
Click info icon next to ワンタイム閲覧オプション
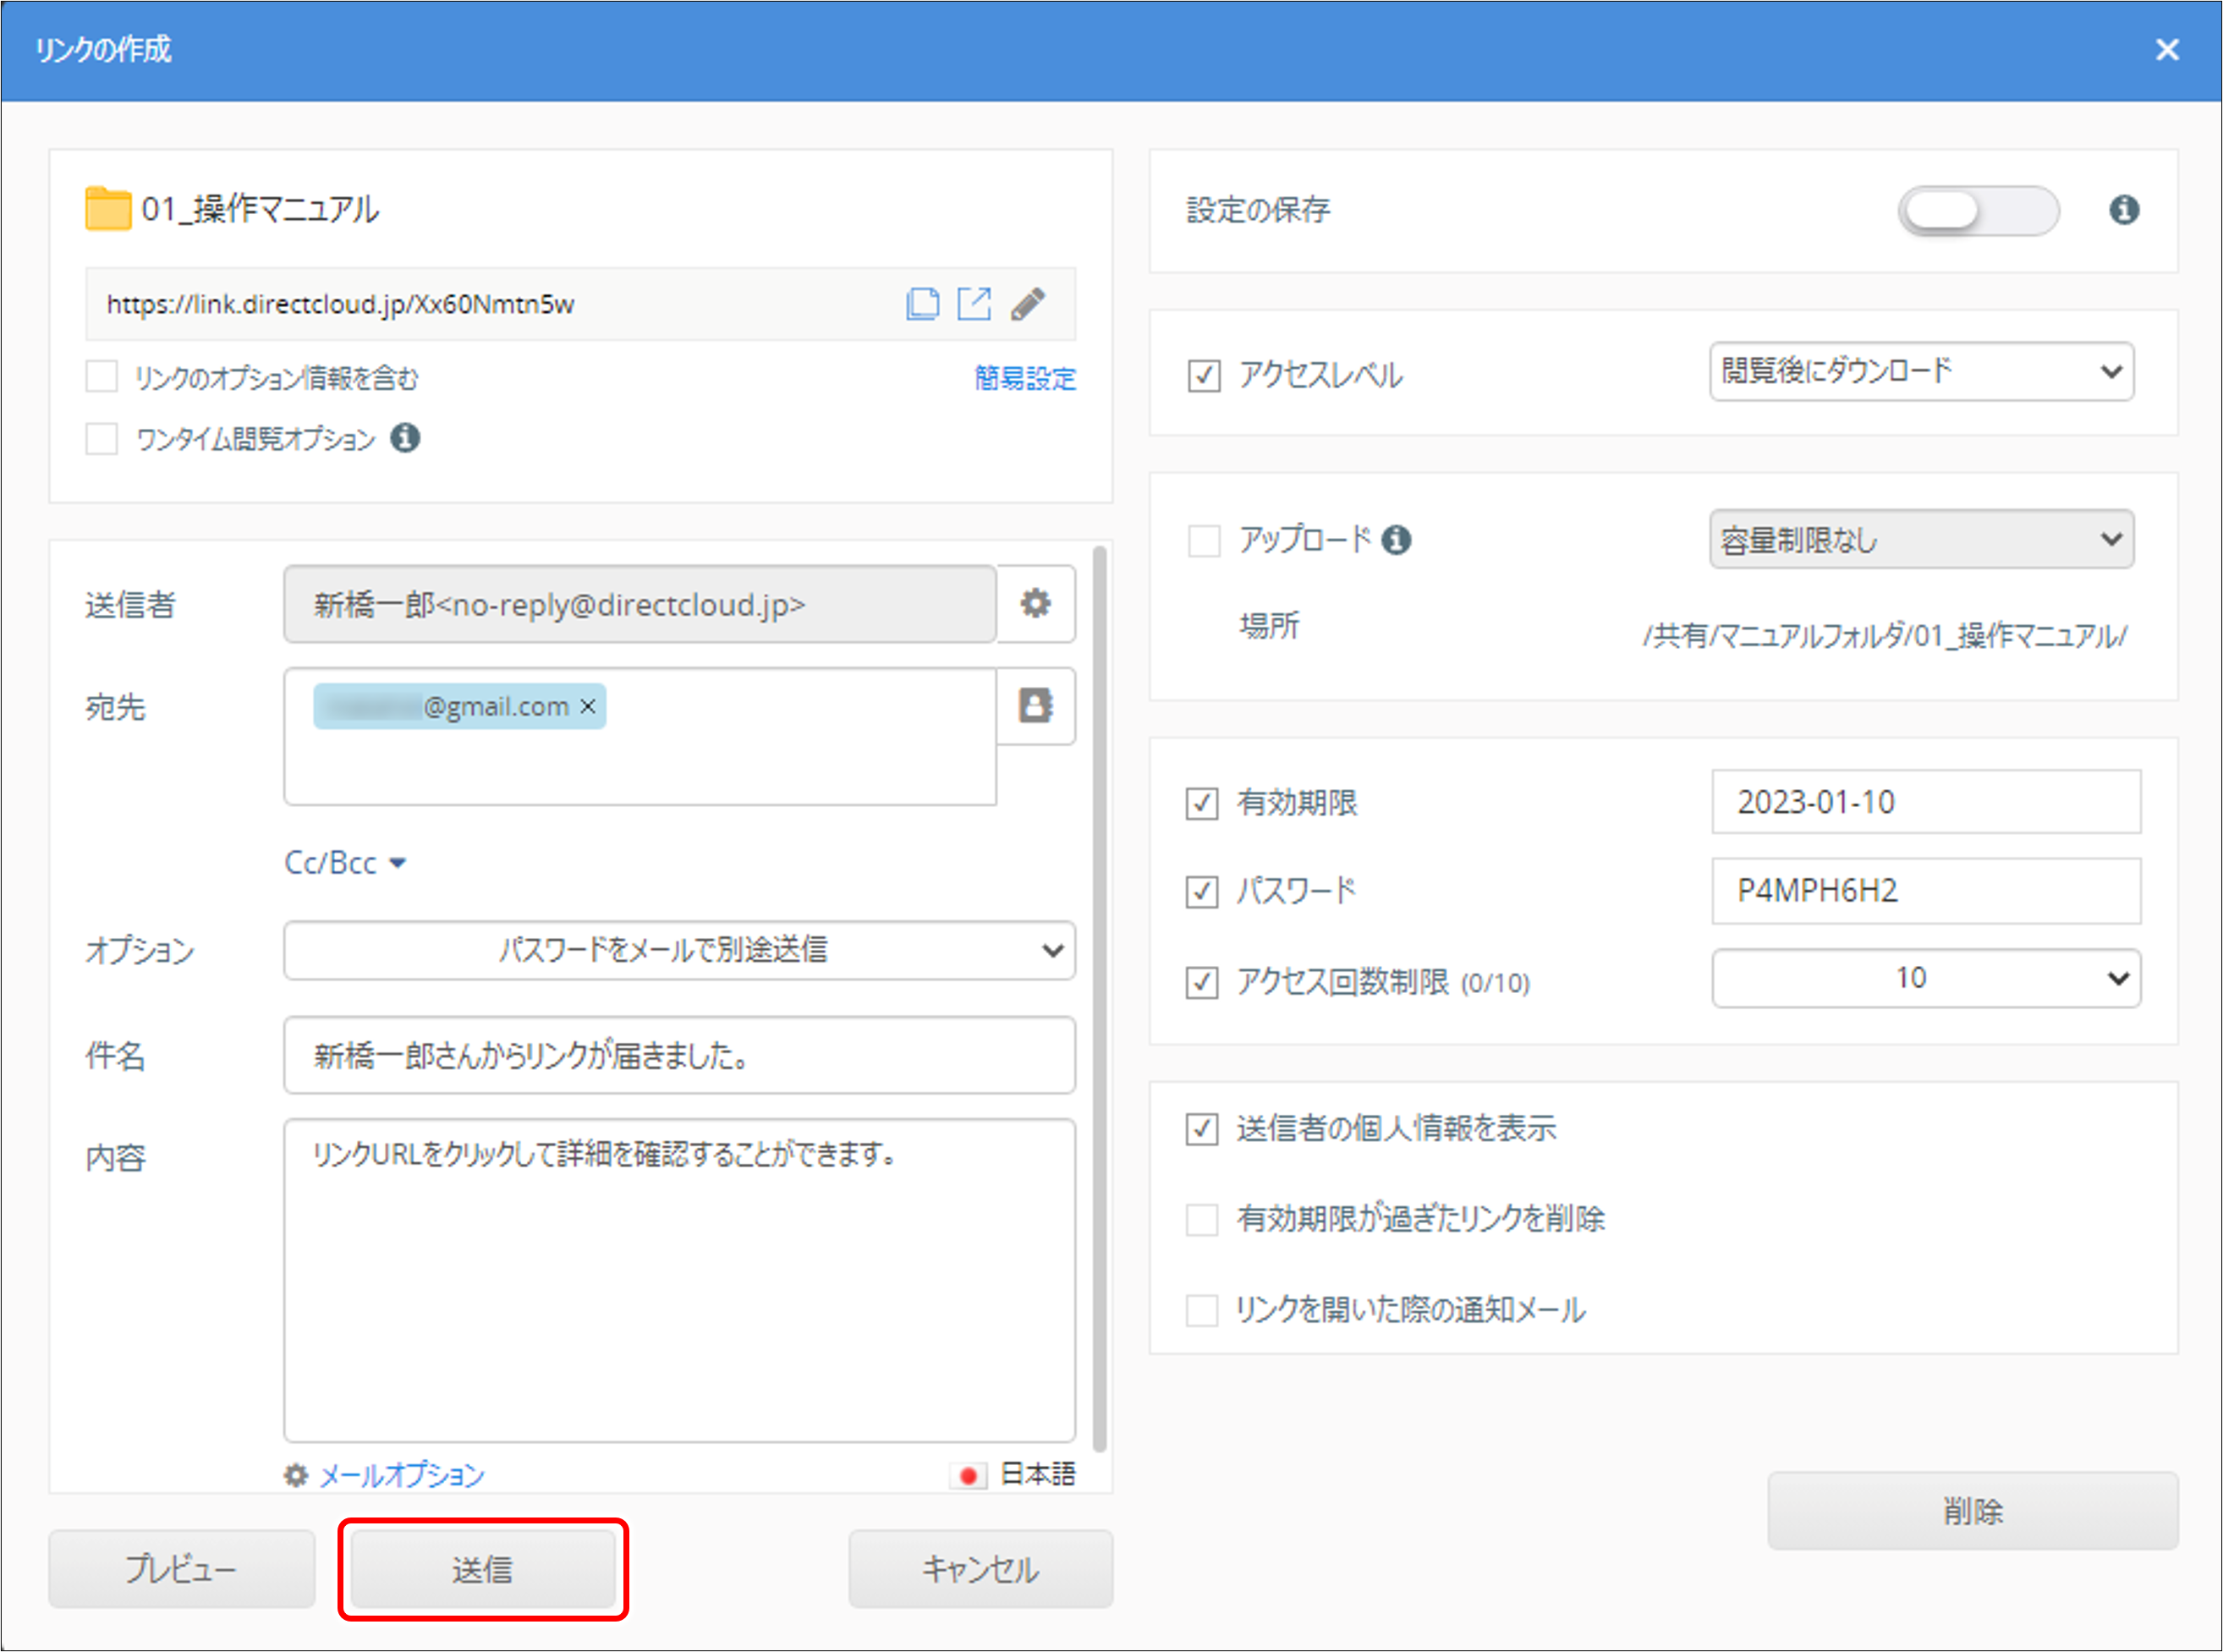tap(405, 438)
